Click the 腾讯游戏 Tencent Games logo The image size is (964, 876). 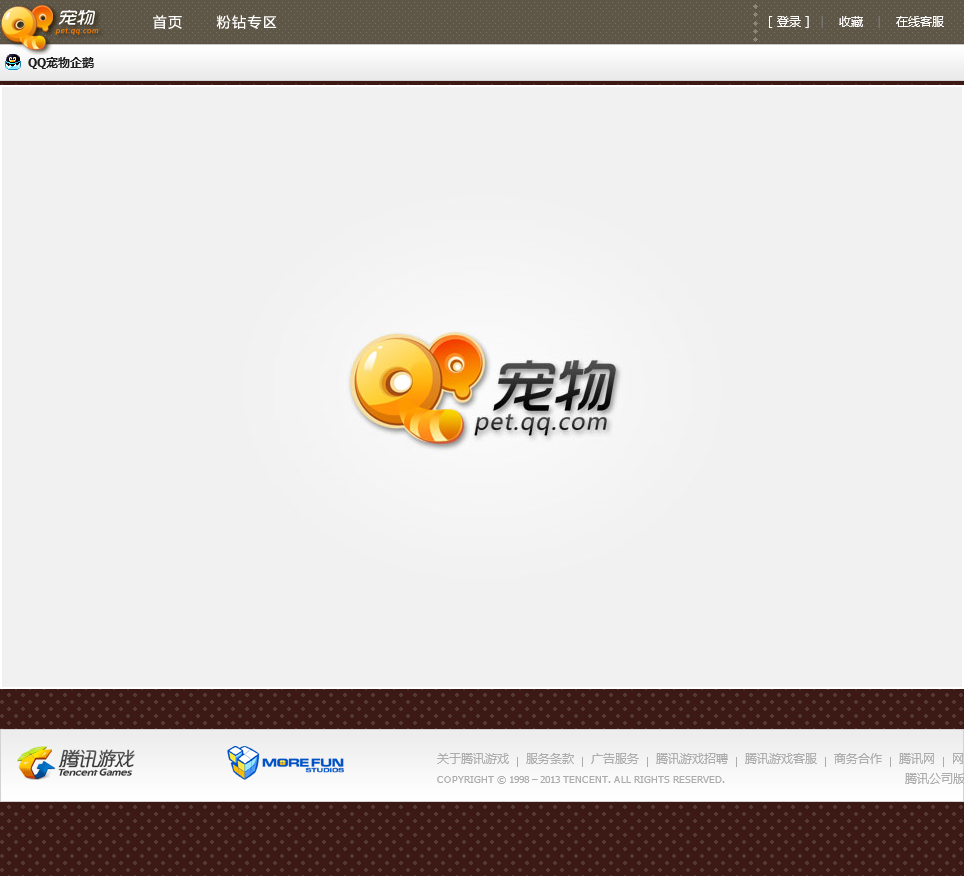coord(76,763)
